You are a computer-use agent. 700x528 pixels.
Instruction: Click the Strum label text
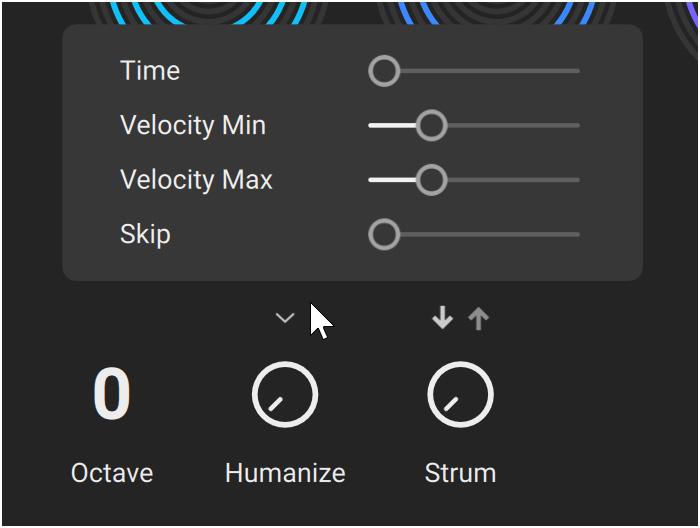click(460, 473)
